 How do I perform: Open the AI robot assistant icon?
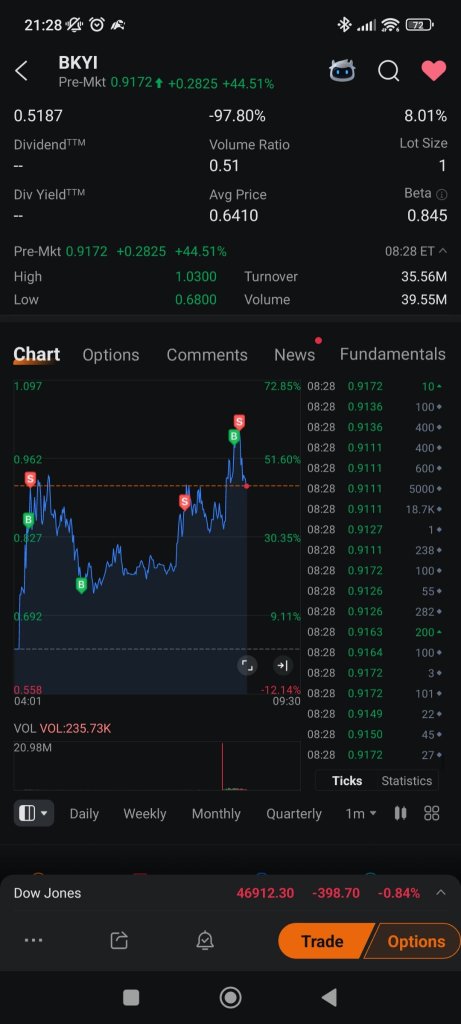(x=342, y=71)
